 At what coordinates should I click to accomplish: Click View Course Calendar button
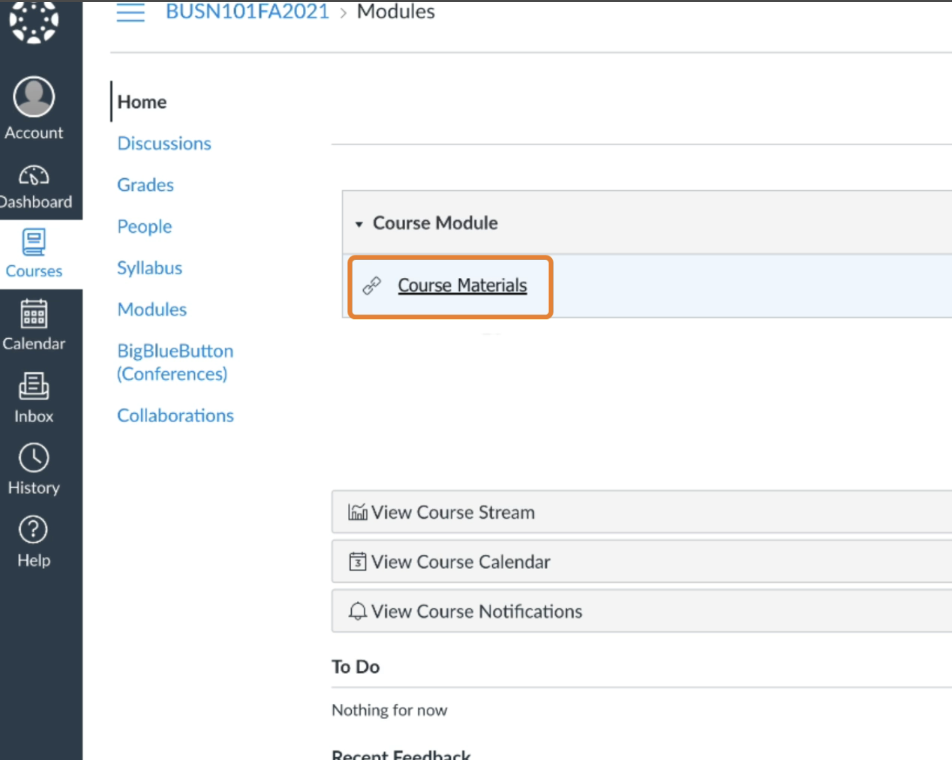460,562
